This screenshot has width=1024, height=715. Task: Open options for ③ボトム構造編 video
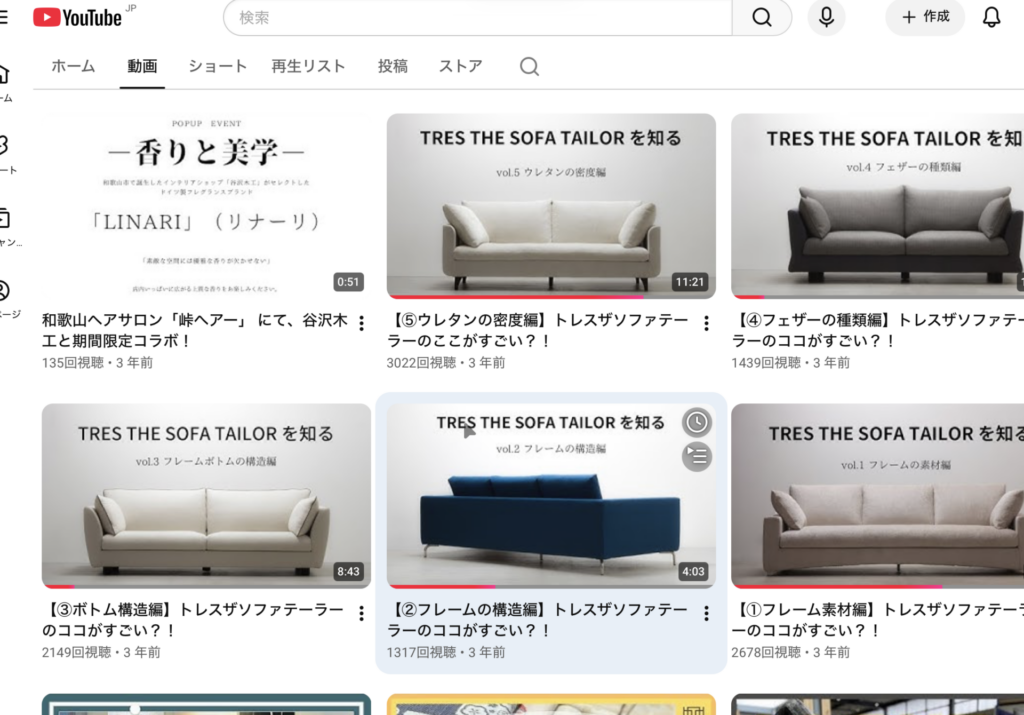coord(361,613)
